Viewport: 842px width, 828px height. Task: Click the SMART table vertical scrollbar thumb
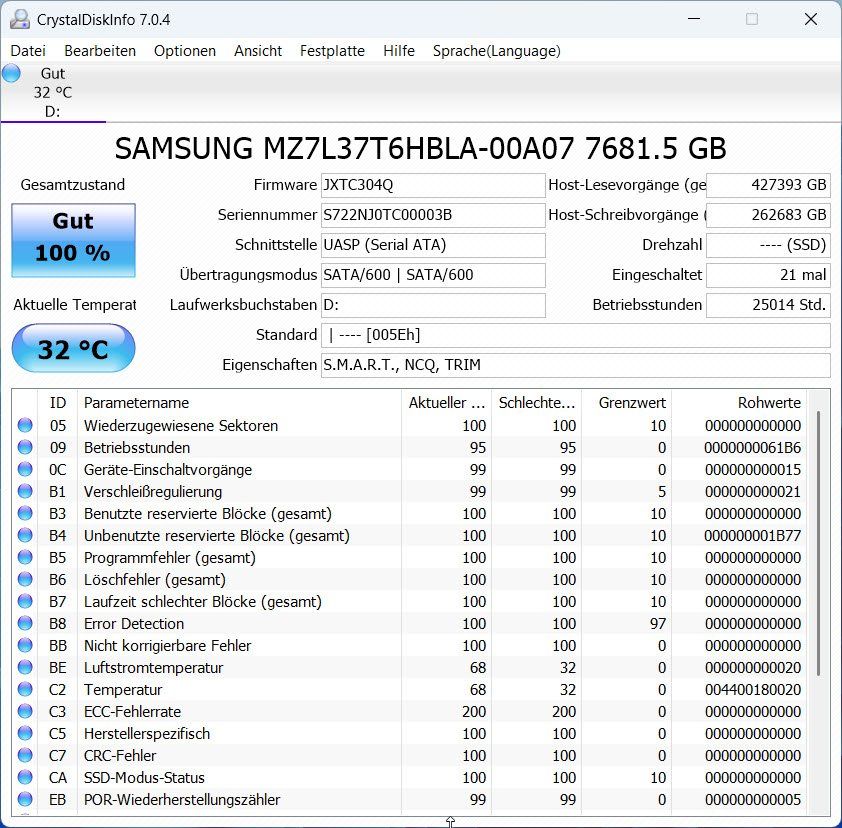point(818,543)
